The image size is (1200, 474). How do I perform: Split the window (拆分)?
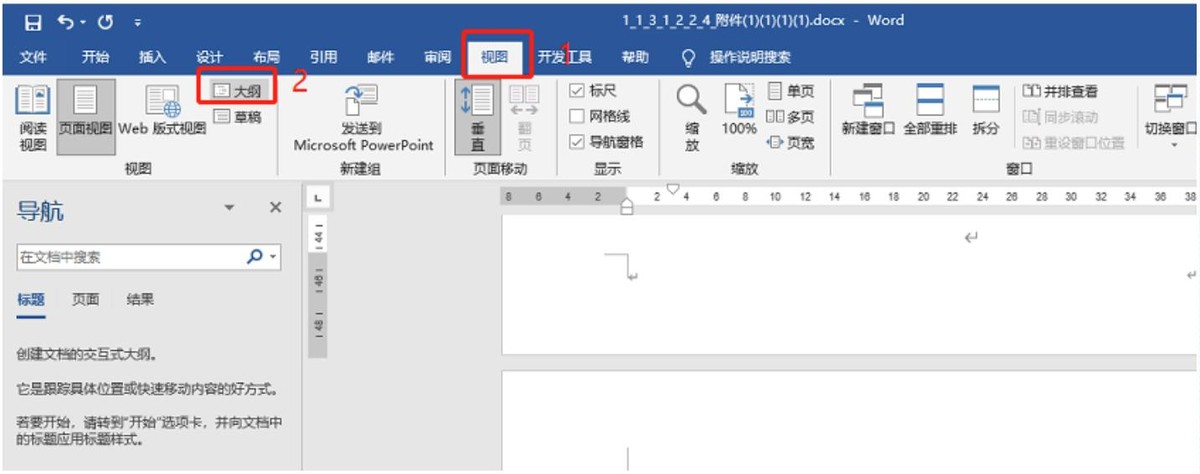click(986, 112)
